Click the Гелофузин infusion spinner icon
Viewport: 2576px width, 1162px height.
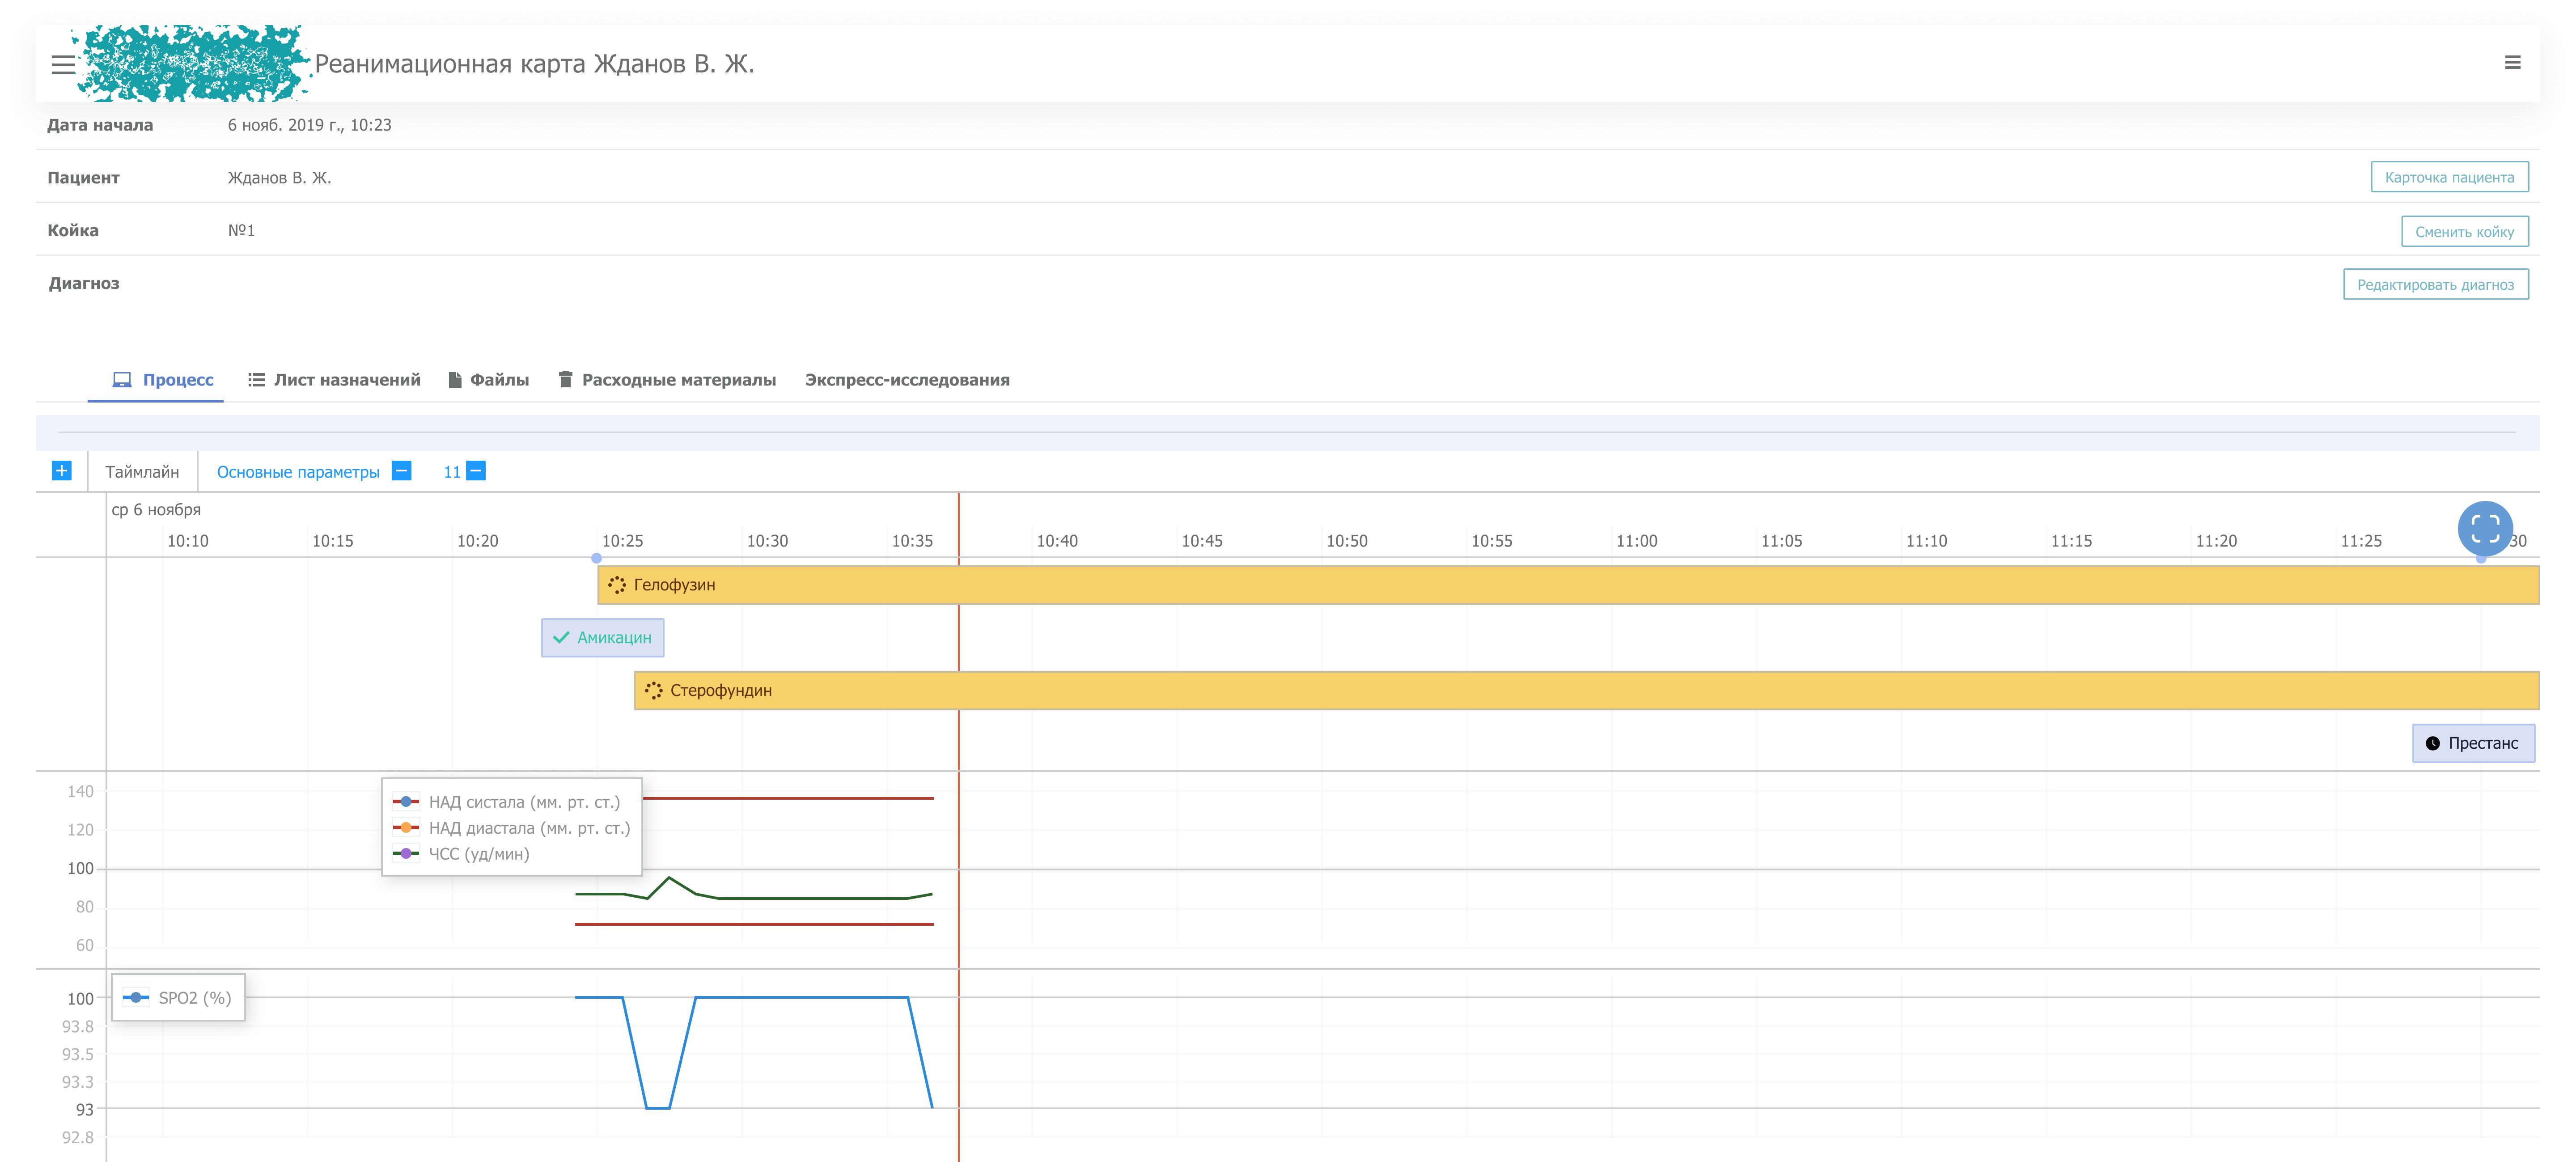pos(617,585)
